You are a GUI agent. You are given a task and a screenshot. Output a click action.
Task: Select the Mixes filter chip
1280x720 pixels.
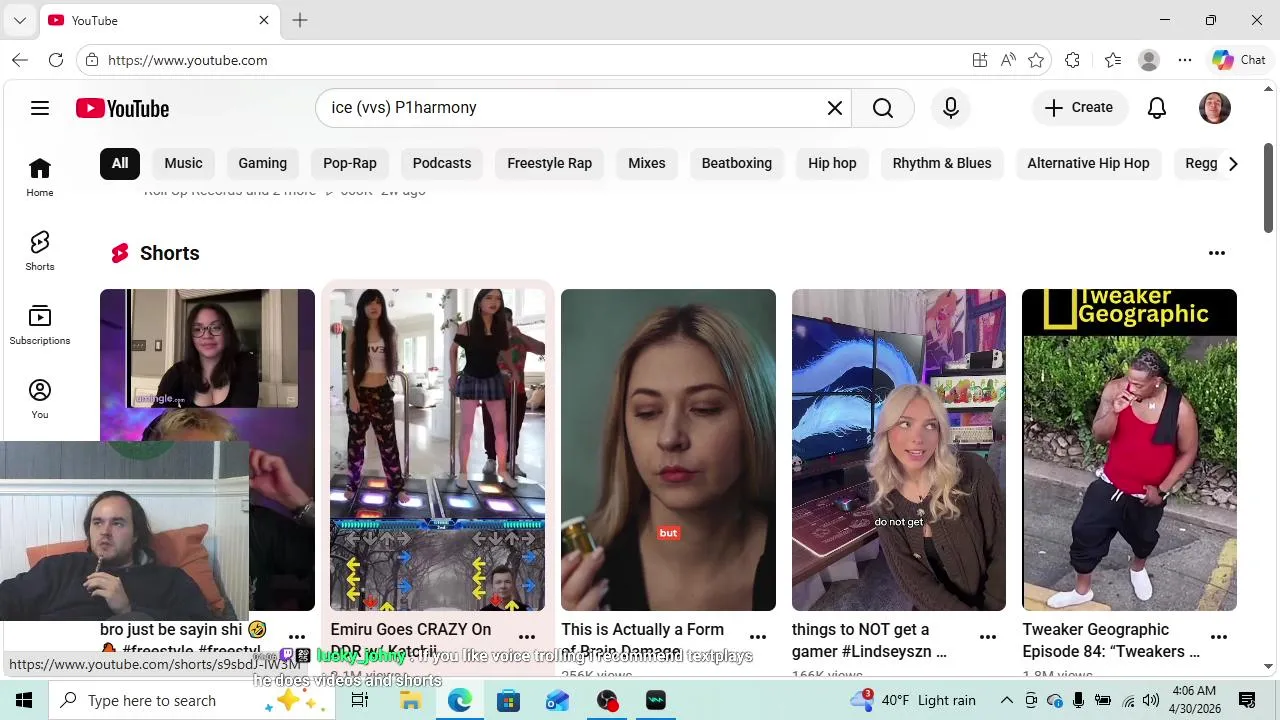click(x=647, y=163)
